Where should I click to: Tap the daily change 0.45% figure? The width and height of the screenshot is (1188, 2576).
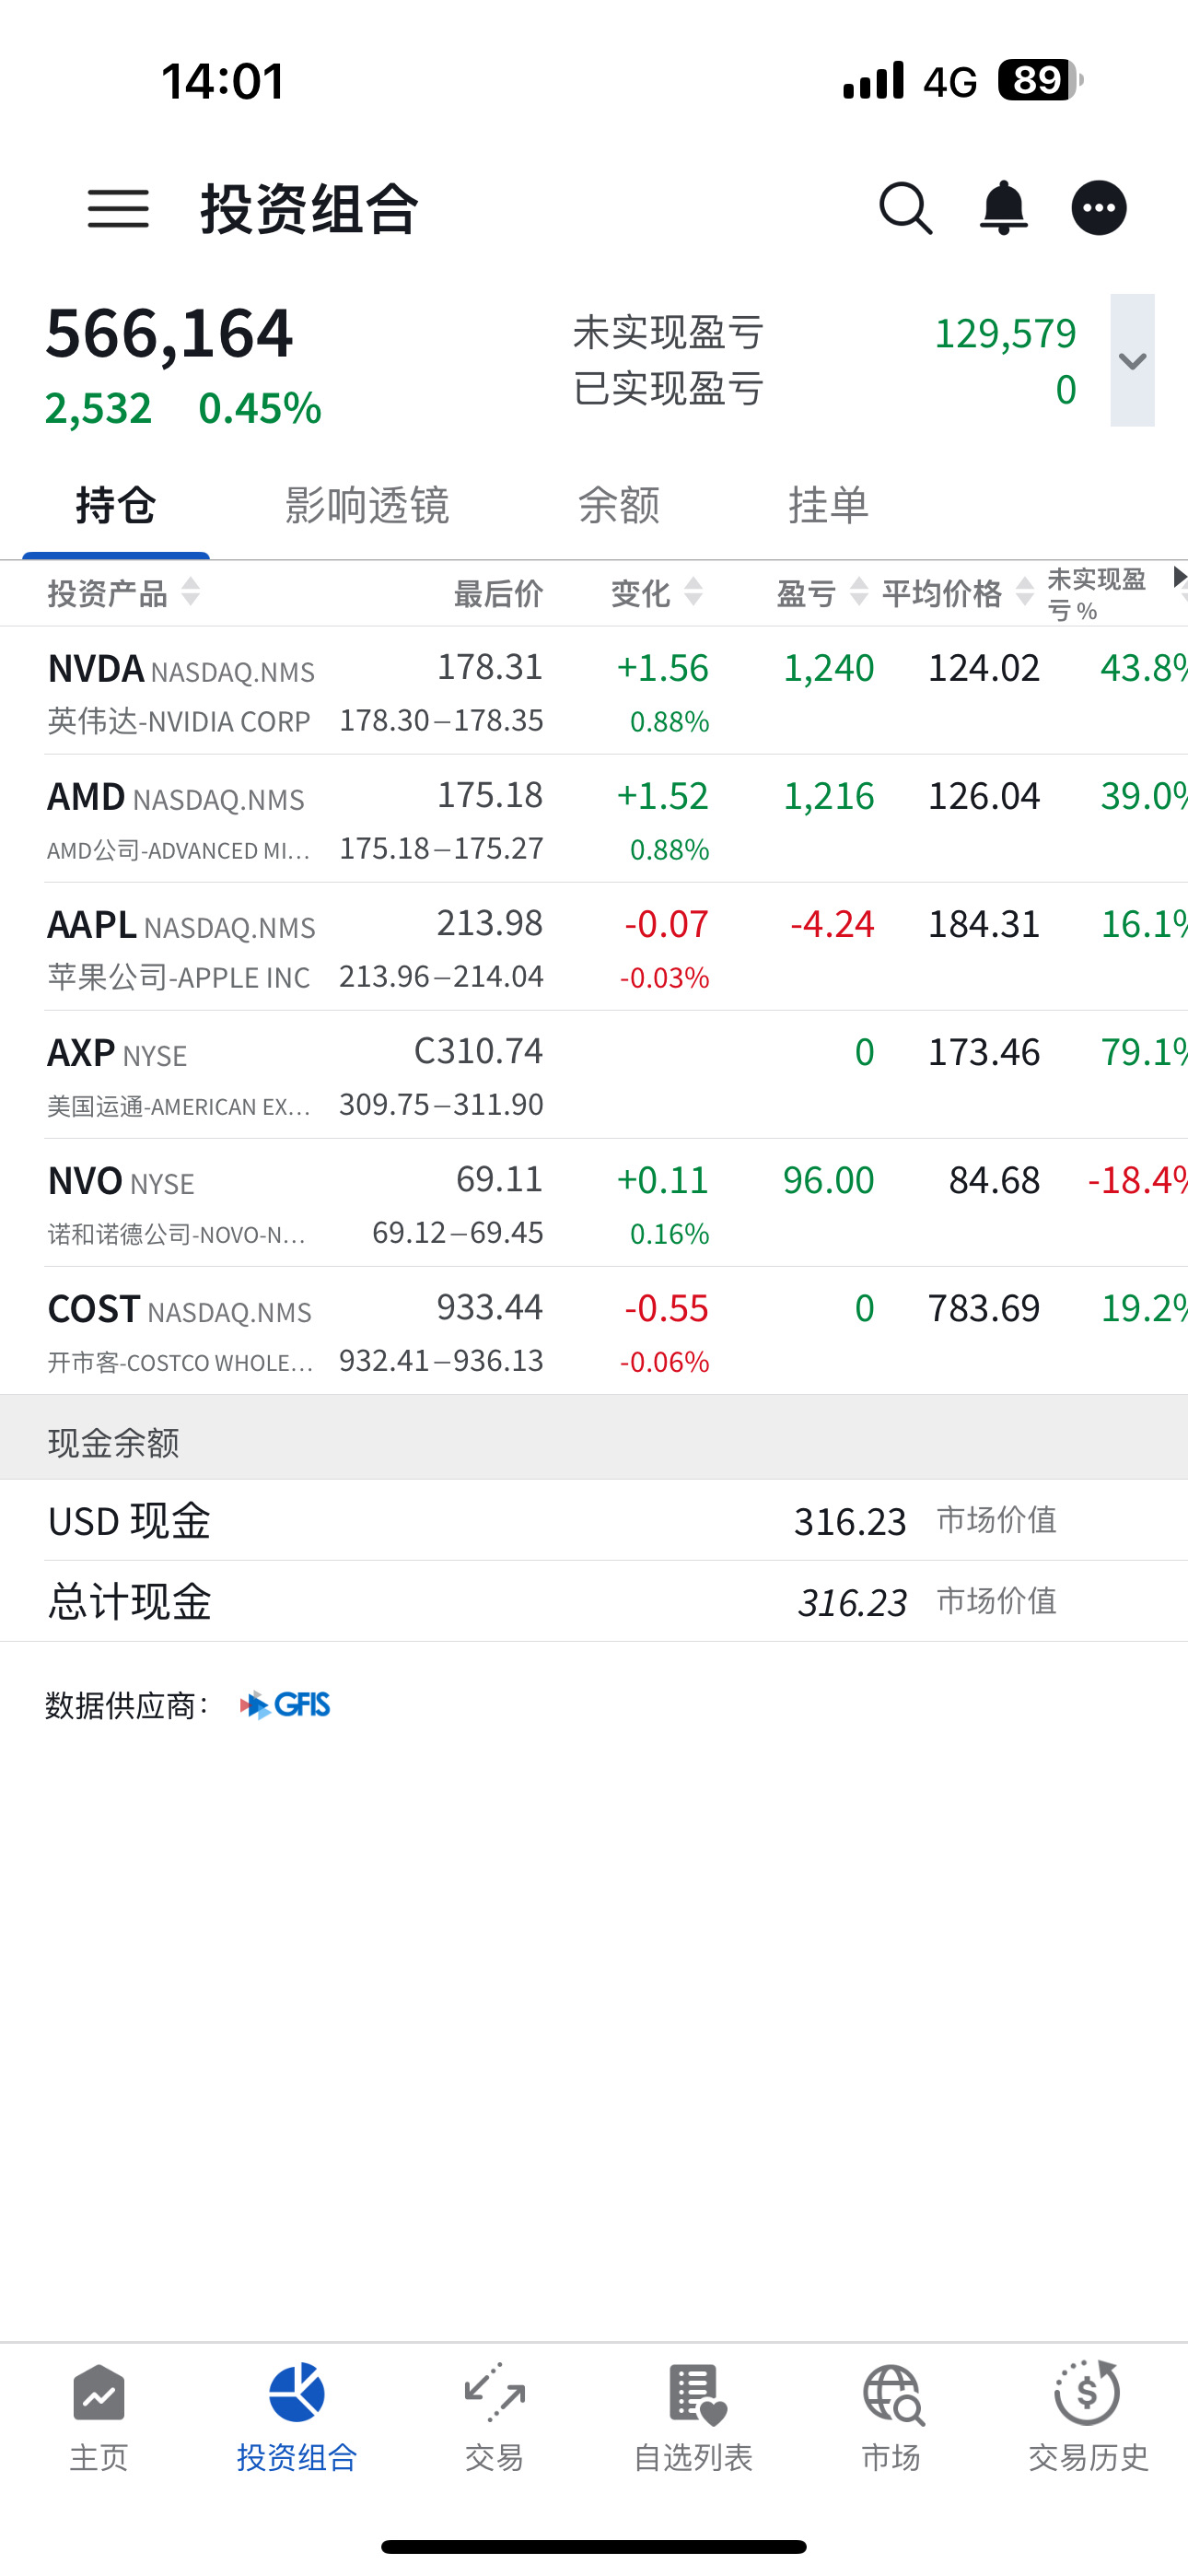coord(260,408)
